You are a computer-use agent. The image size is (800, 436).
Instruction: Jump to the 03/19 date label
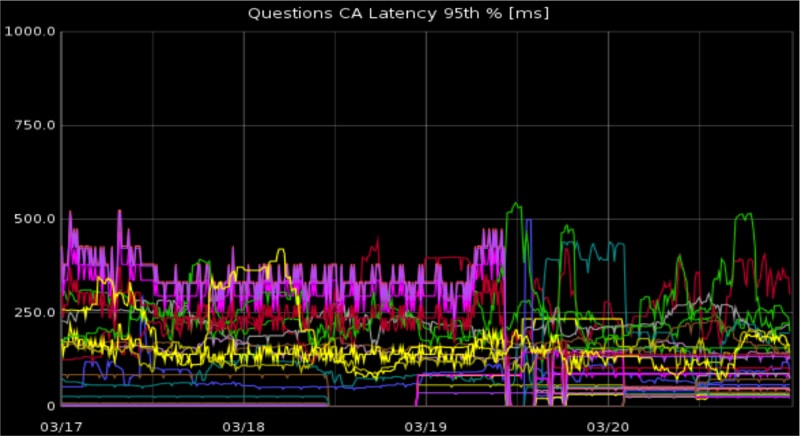click(x=427, y=426)
